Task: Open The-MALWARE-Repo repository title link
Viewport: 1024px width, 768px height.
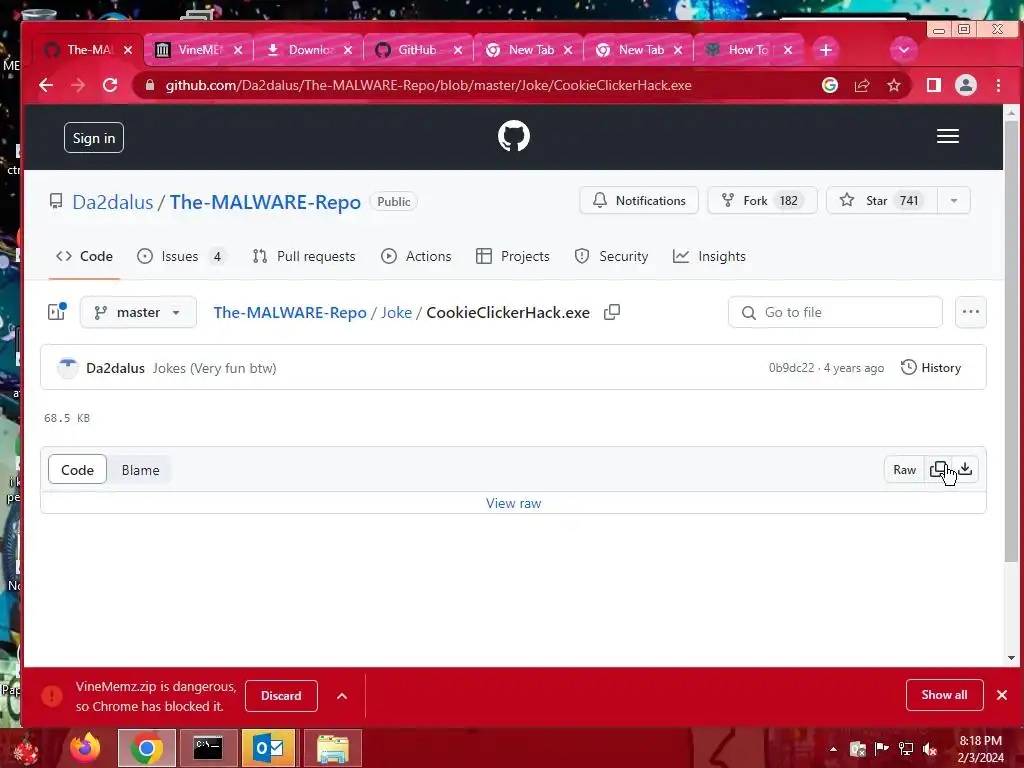Action: coord(265,202)
